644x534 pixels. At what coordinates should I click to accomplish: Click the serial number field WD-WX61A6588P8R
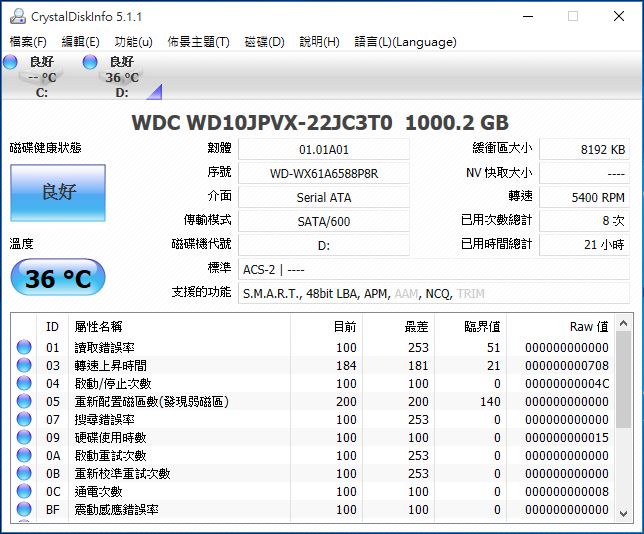pos(324,173)
